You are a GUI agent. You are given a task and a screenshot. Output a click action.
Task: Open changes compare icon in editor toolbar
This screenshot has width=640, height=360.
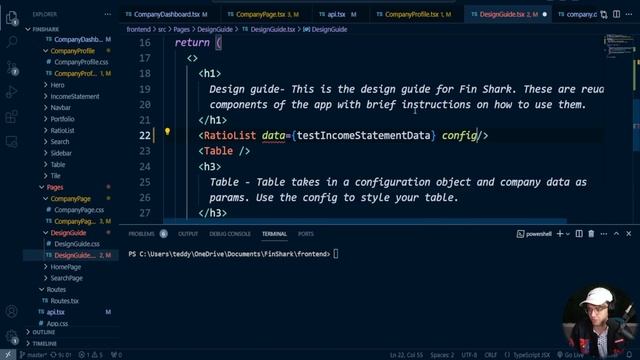[x=604, y=15]
